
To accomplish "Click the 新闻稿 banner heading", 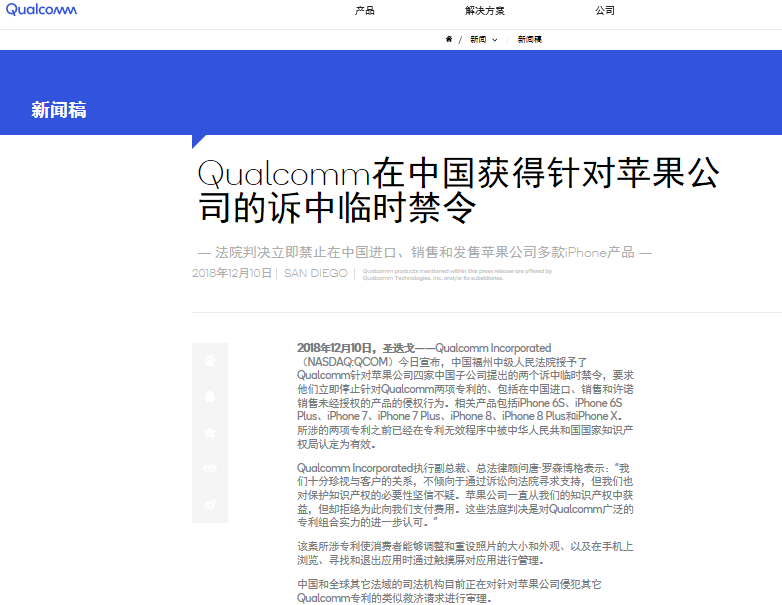I will pyautogui.click(x=59, y=110).
